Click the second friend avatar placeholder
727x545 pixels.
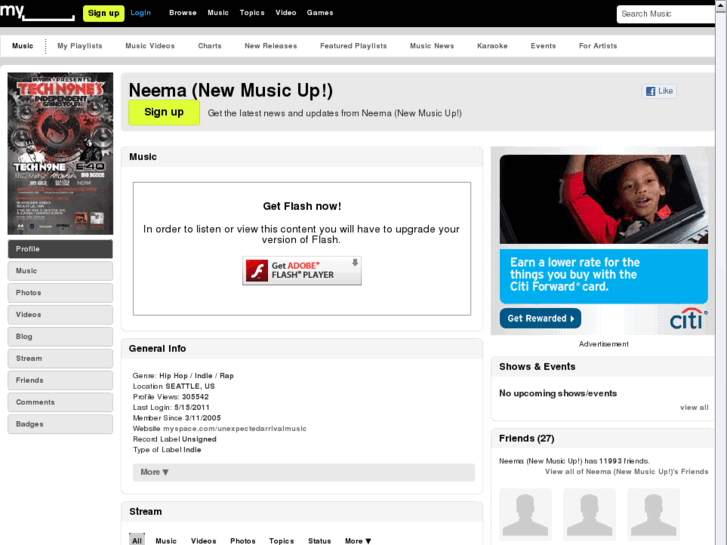[x=589, y=515]
